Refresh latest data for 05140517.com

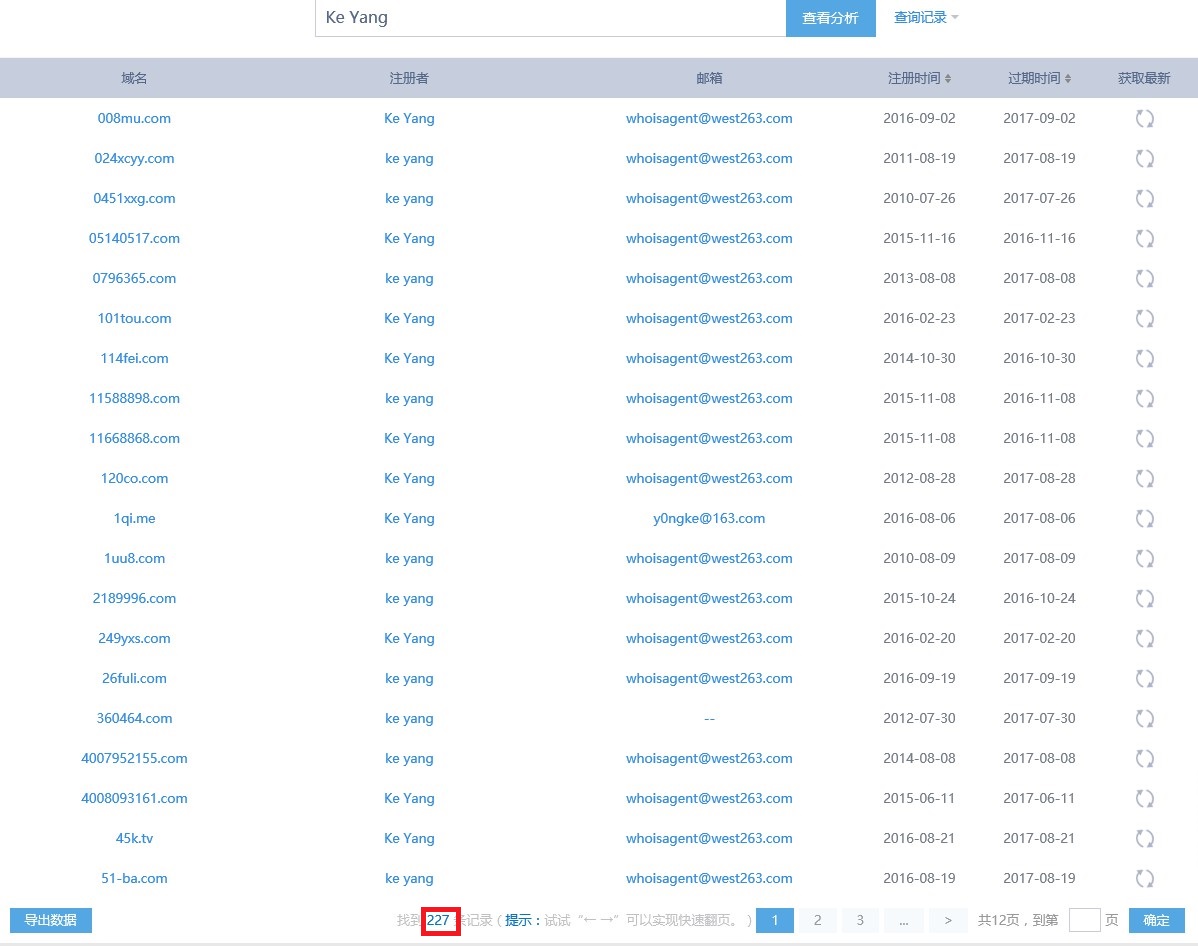click(1144, 238)
